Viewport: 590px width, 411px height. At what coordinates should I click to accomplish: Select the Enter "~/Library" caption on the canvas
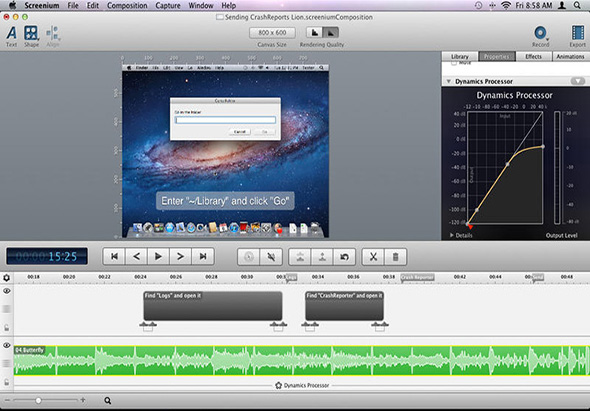[x=225, y=201]
